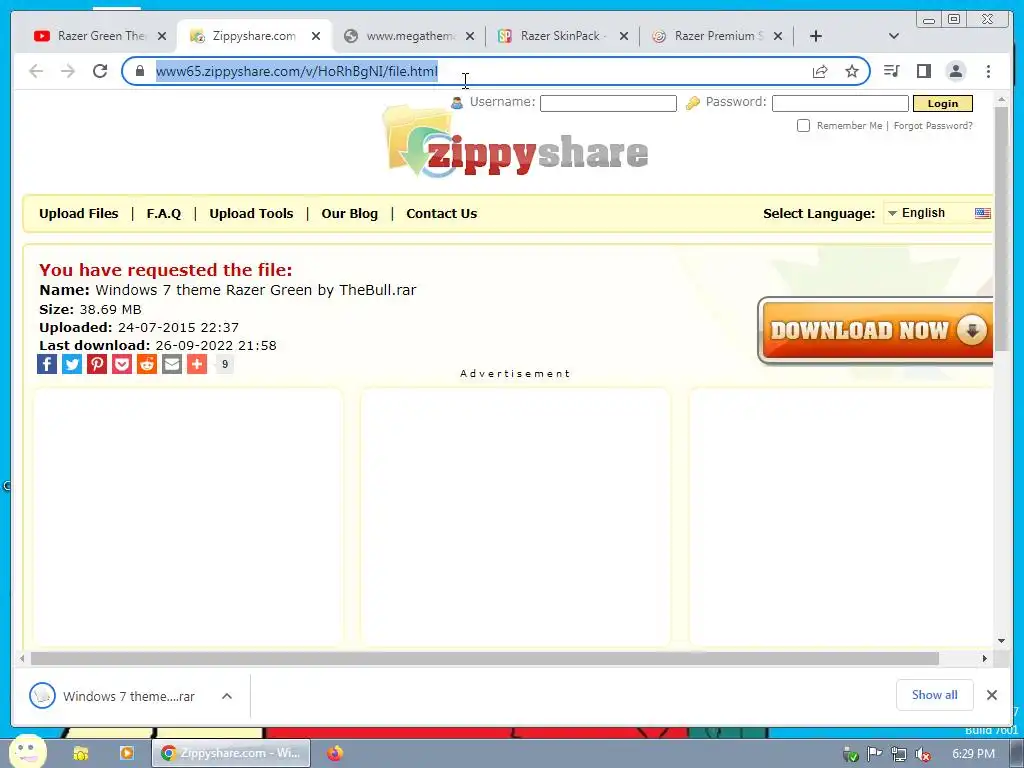
Task: Open the Contact Us page
Action: click(x=441, y=214)
